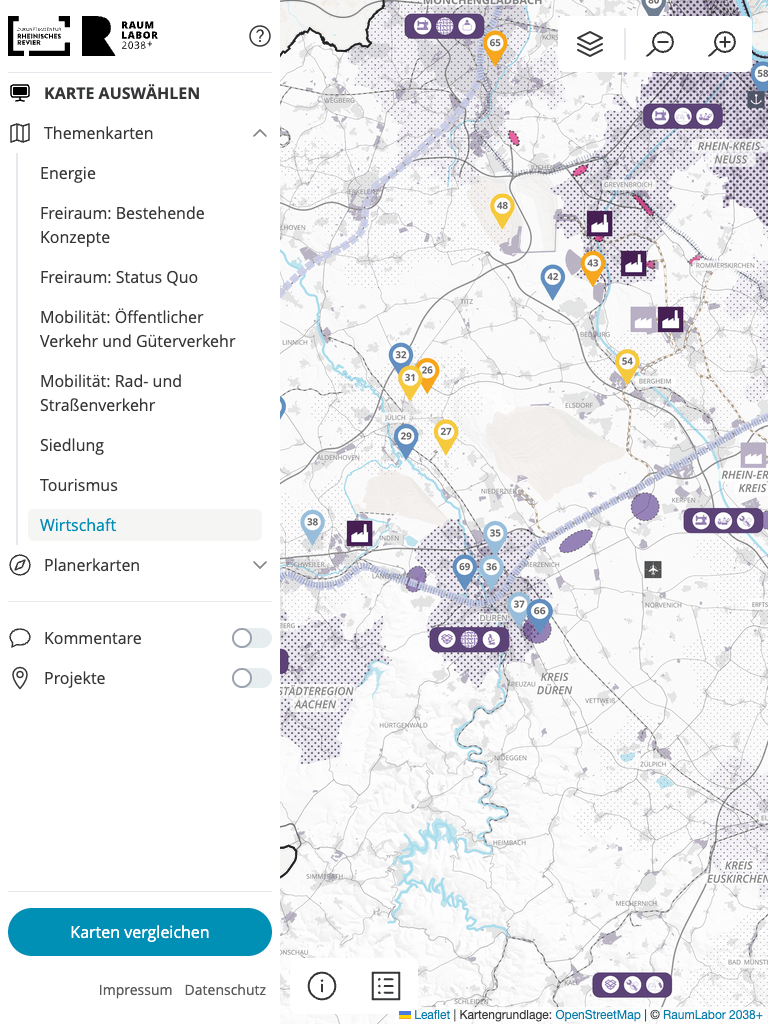Collapse the Themenkarten section
The height and width of the screenshot is (1024, 768).
(260, 133)
